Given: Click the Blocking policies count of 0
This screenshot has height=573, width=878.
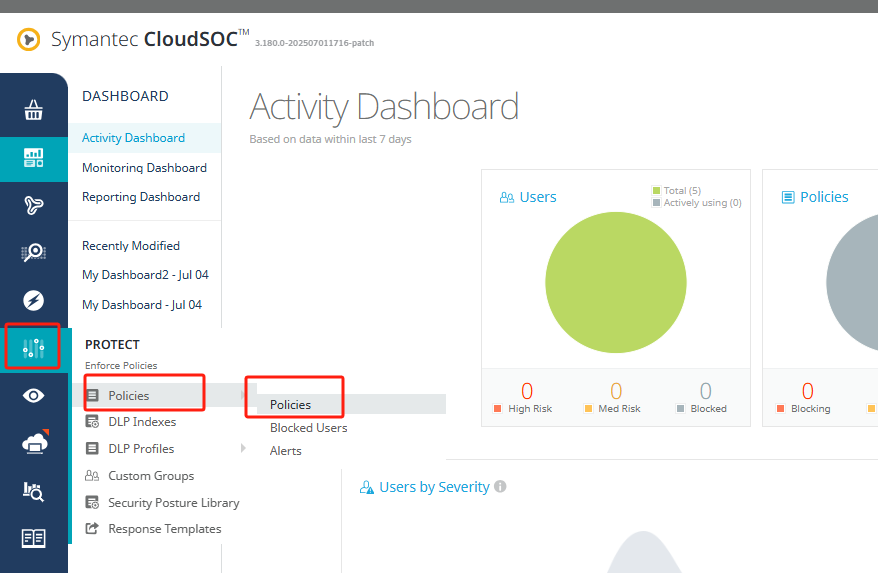Looking at the screenshot, I should (x=807, y=391).
